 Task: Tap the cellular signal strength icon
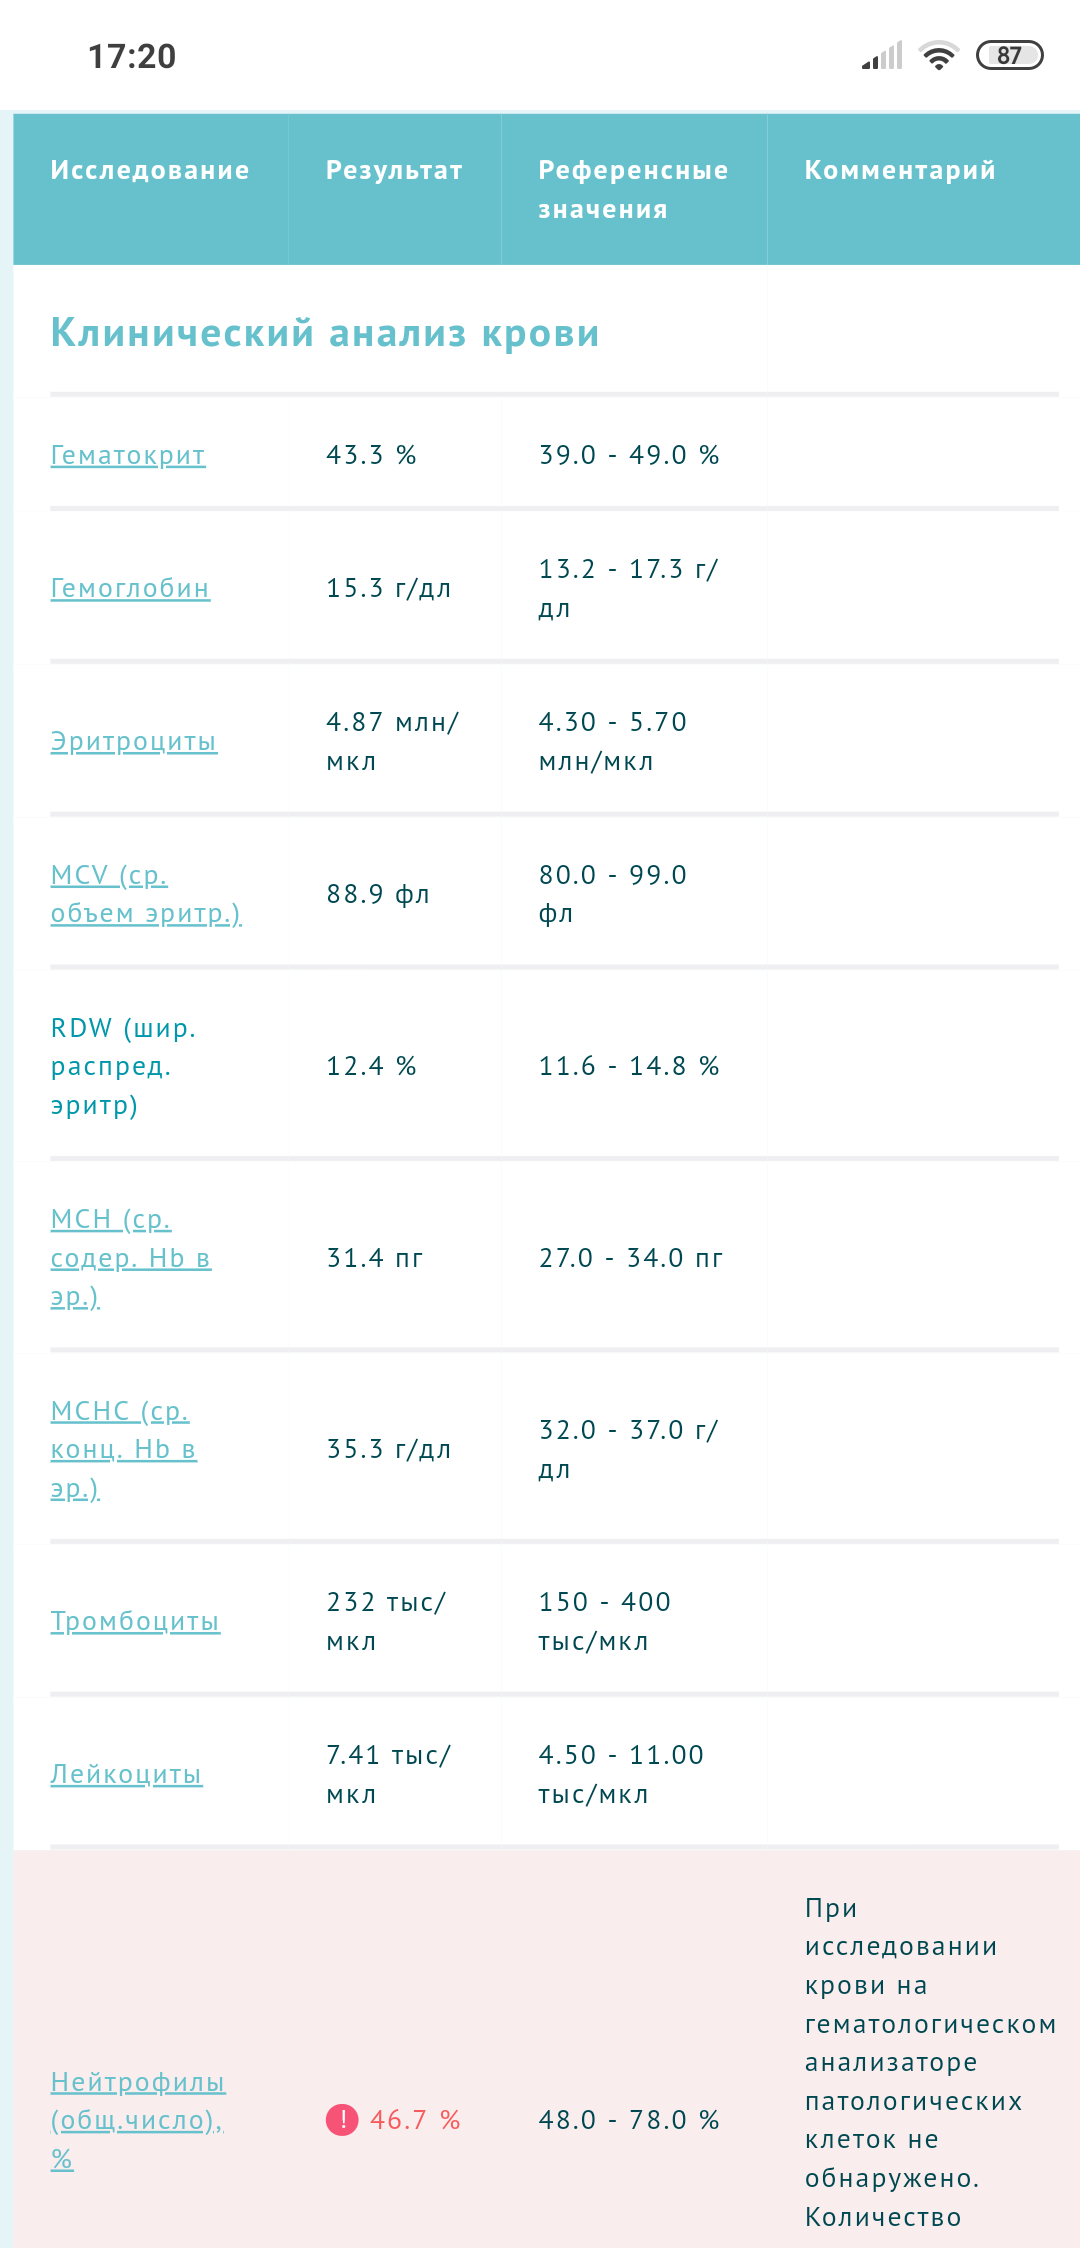(x=882, y=56)
